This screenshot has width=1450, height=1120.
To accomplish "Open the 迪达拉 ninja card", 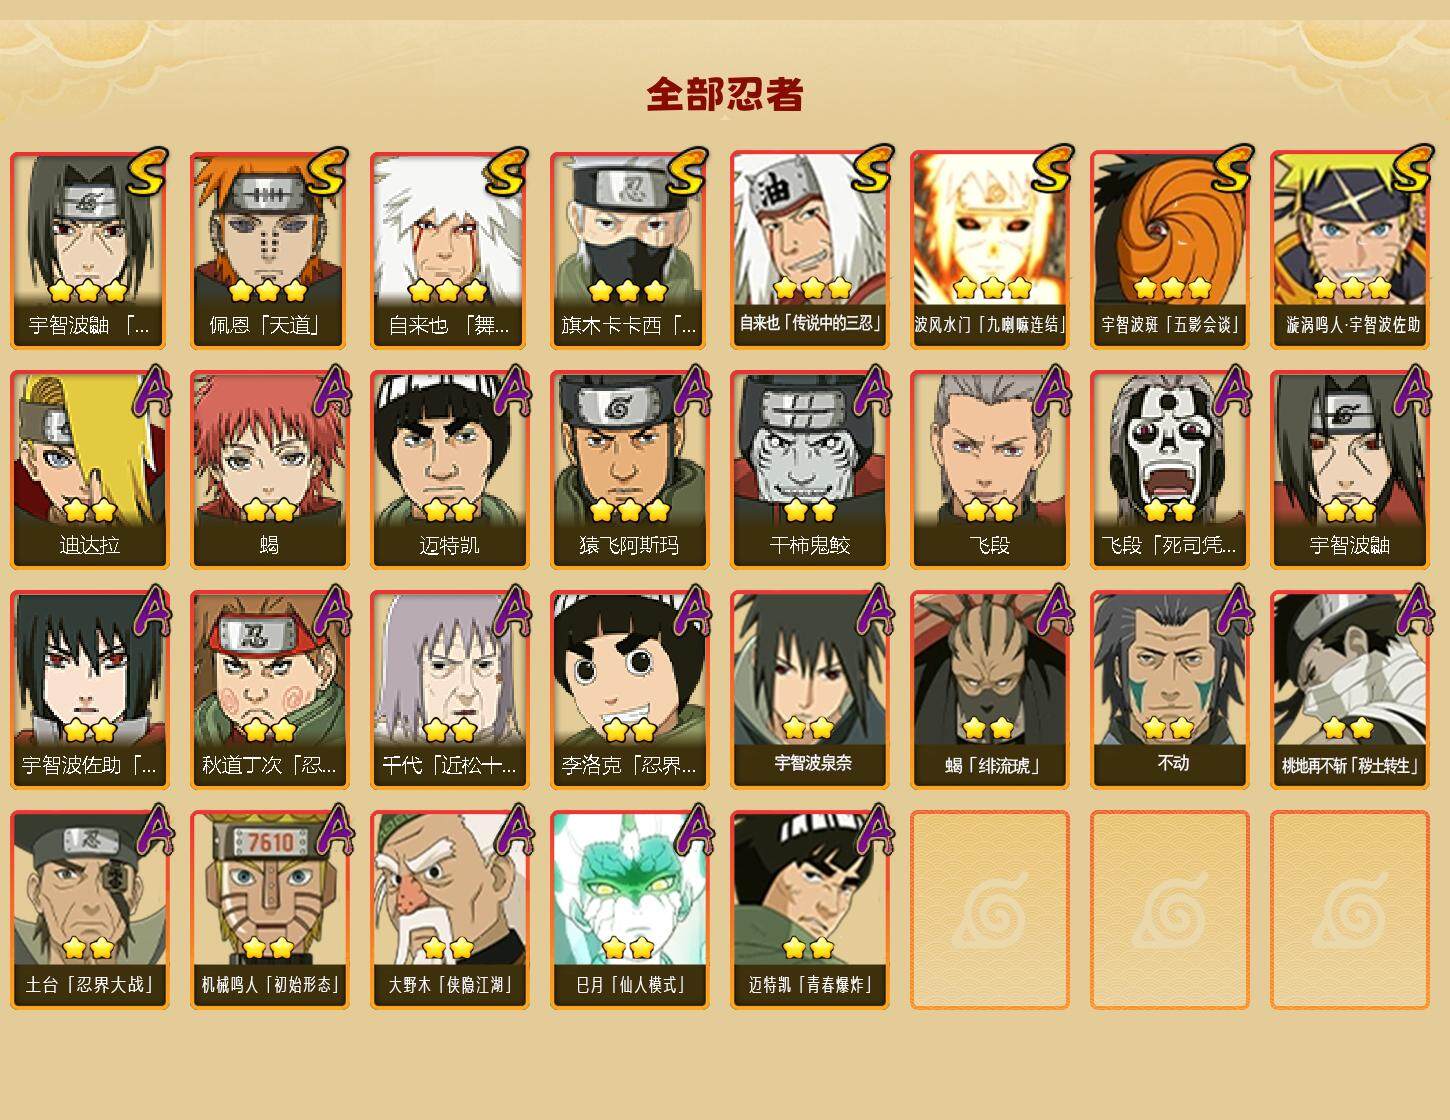I will pyautogui.click(x=89, y=470).
